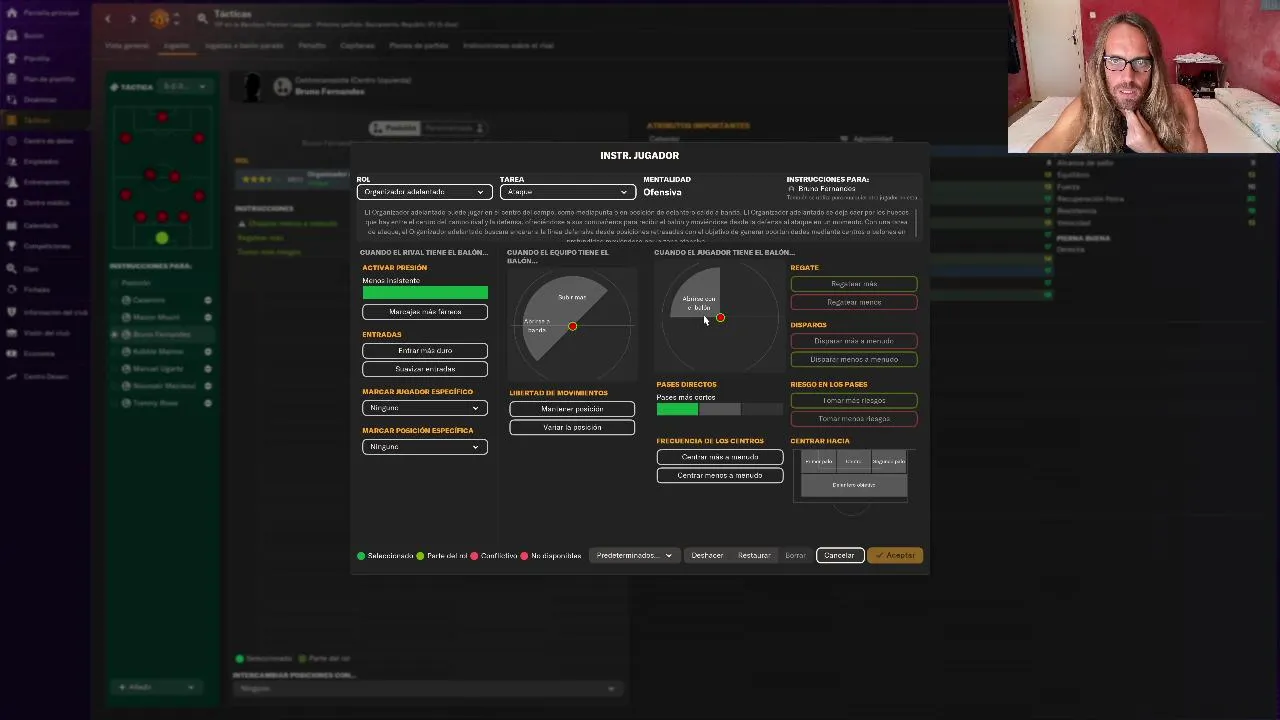Screen dimensions: 1280x720
Task: Open Calendario sidebar icon
Action: point(11,225)
